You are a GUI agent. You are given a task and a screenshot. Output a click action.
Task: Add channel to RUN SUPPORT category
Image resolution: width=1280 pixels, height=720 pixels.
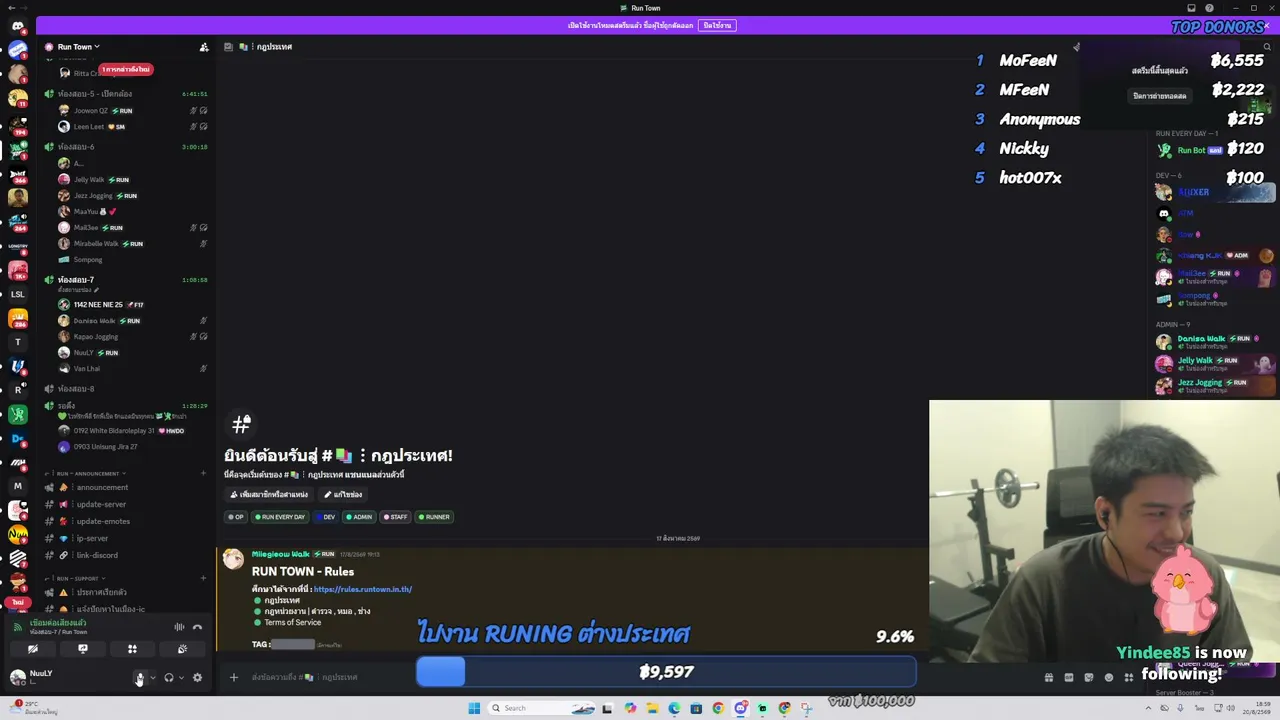point(203,578)
